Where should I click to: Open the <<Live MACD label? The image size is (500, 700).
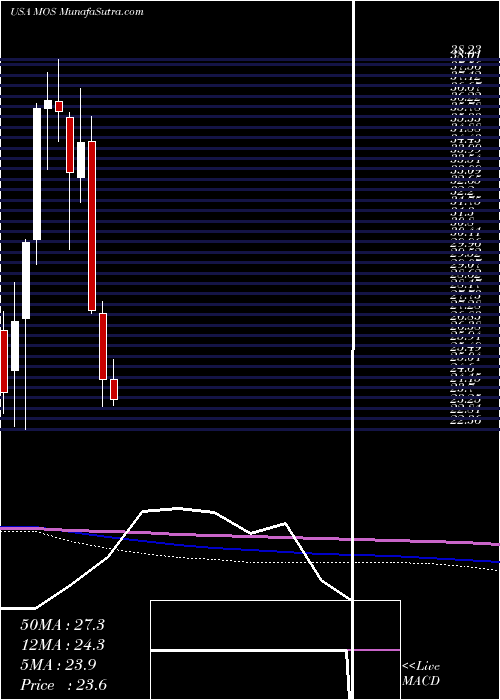(x=421, y=673)
